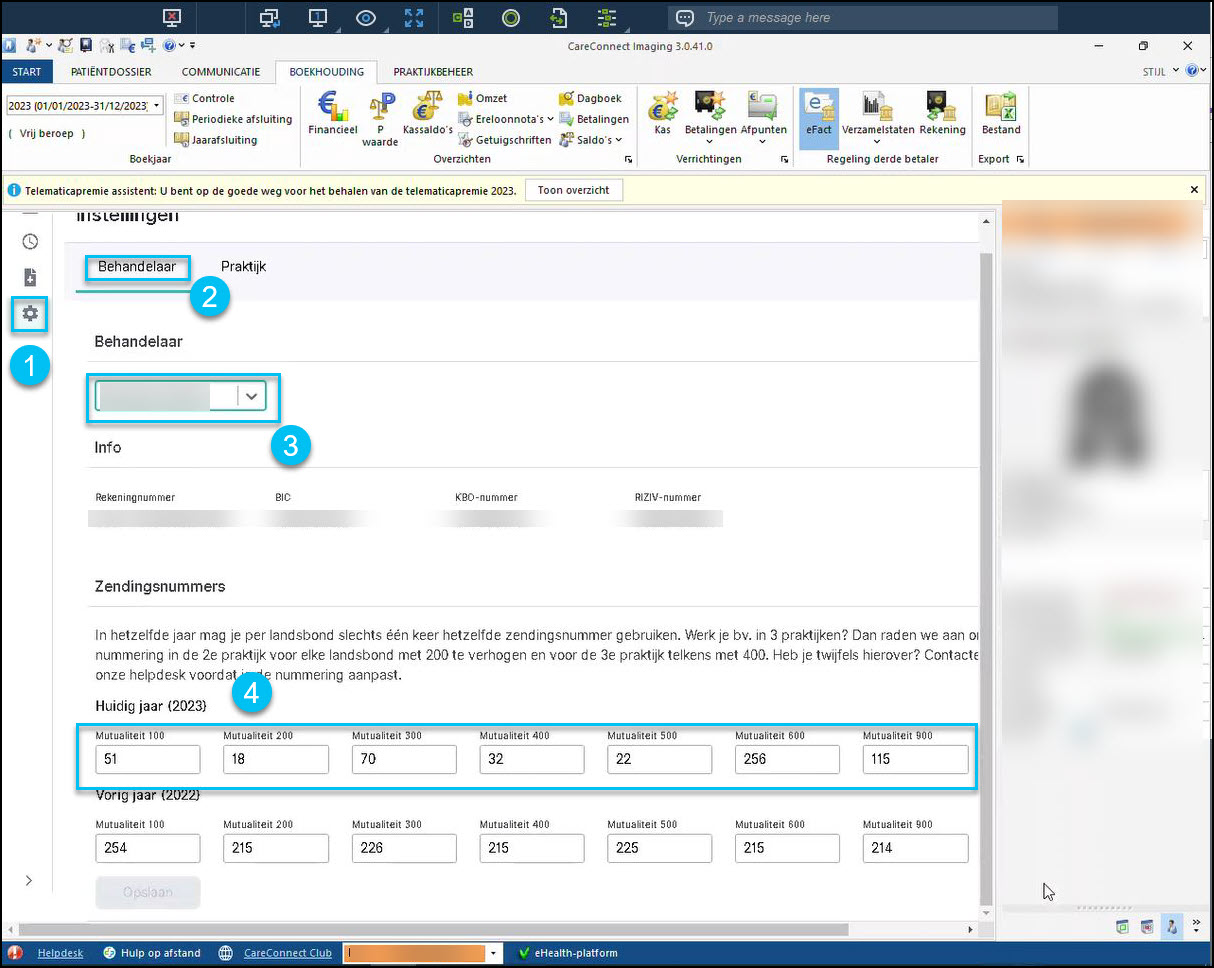Click the Kas button under Verrichtingen

coord(661,113)
